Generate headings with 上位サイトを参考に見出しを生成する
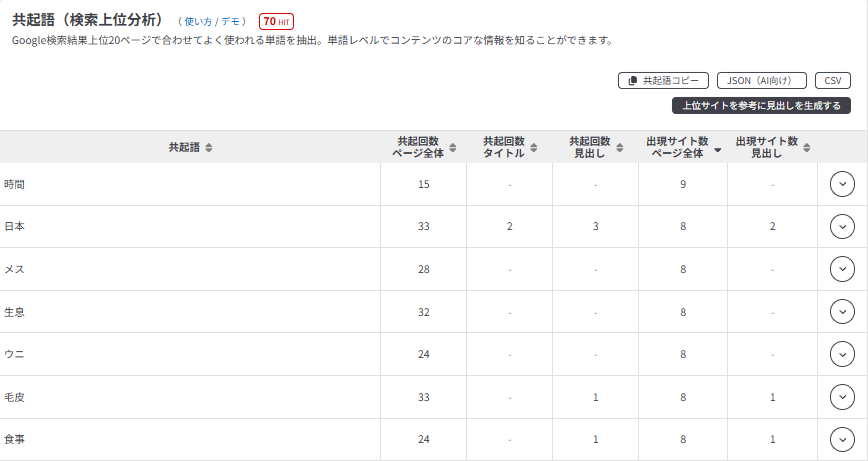Viewport: 868px width, 461px height. (x=760, y=105)
